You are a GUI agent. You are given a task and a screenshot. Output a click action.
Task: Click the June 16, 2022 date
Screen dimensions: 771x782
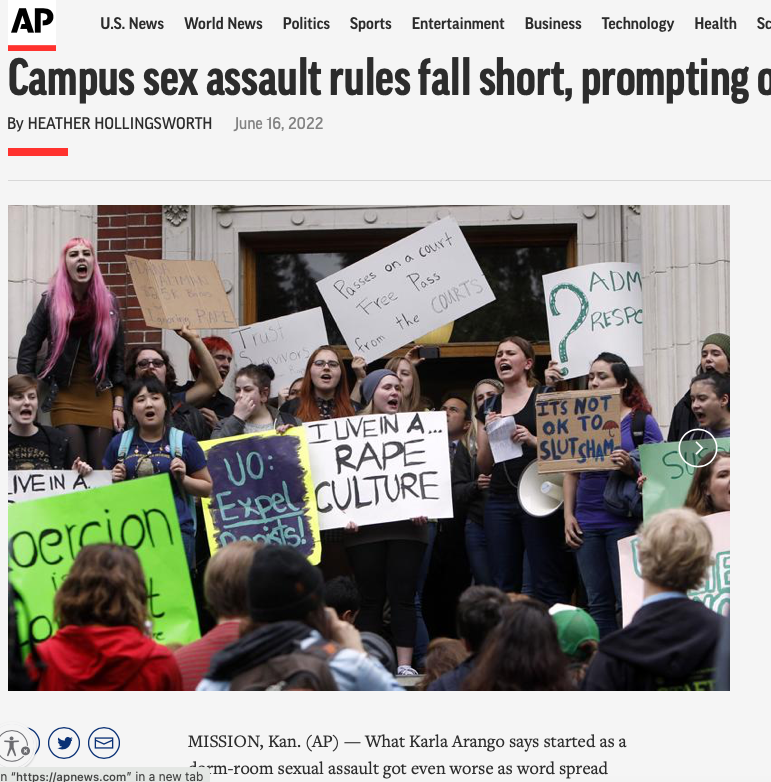coord(279,123)
